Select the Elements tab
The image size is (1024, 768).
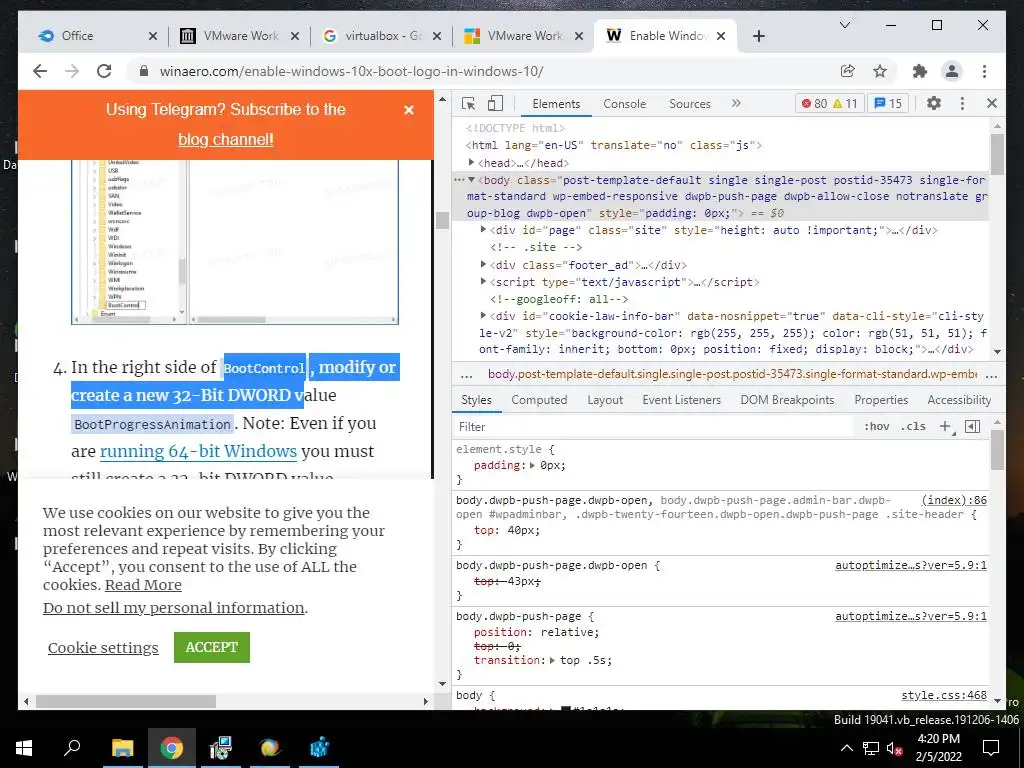tap(556, 104)
